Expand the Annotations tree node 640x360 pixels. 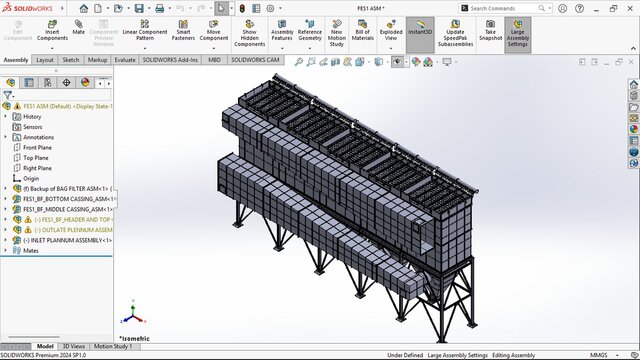[5, 137]
